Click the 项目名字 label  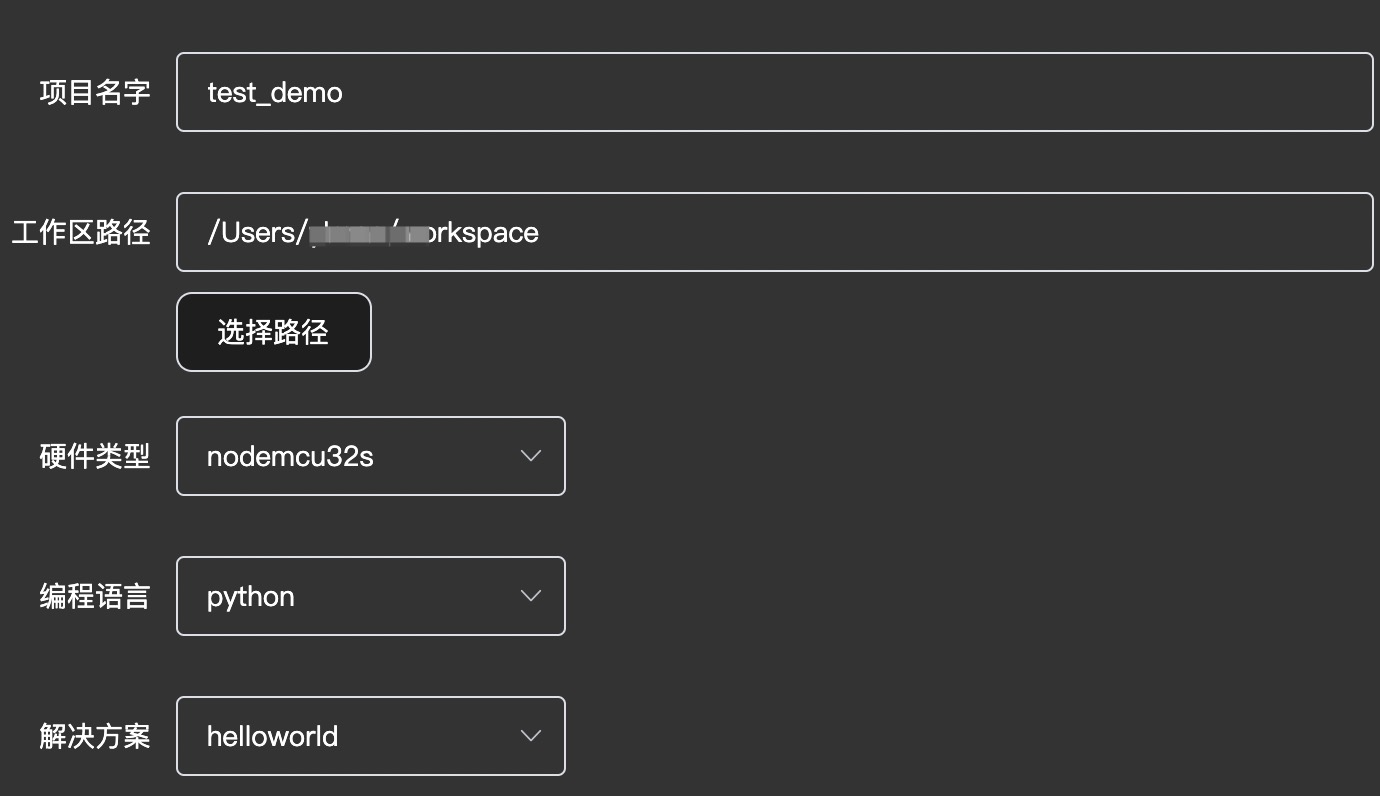click(x=95, y=92)
